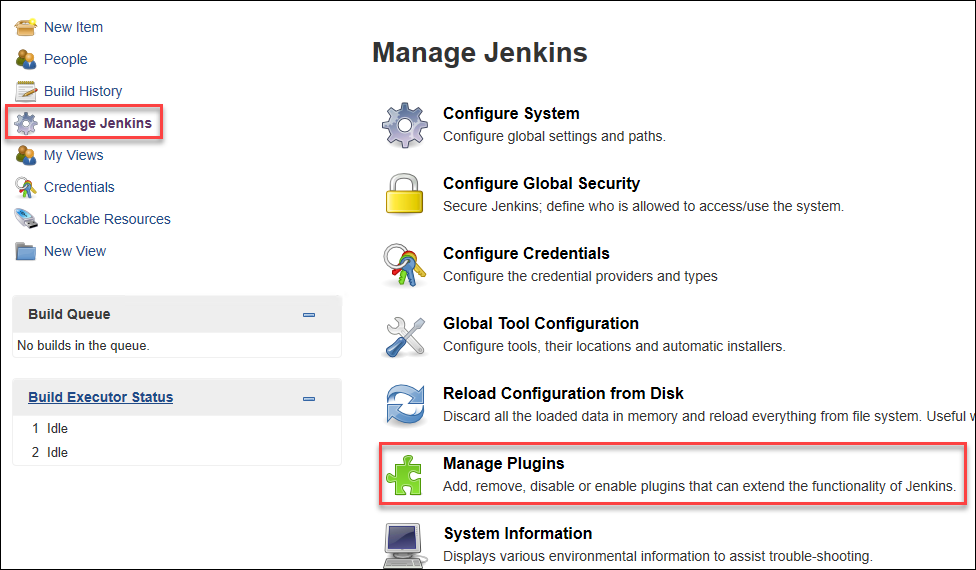Image resolution: width=976 pixels, height=570 pixels.
Task: Click the New View folder icon
Action: [26, 251]
